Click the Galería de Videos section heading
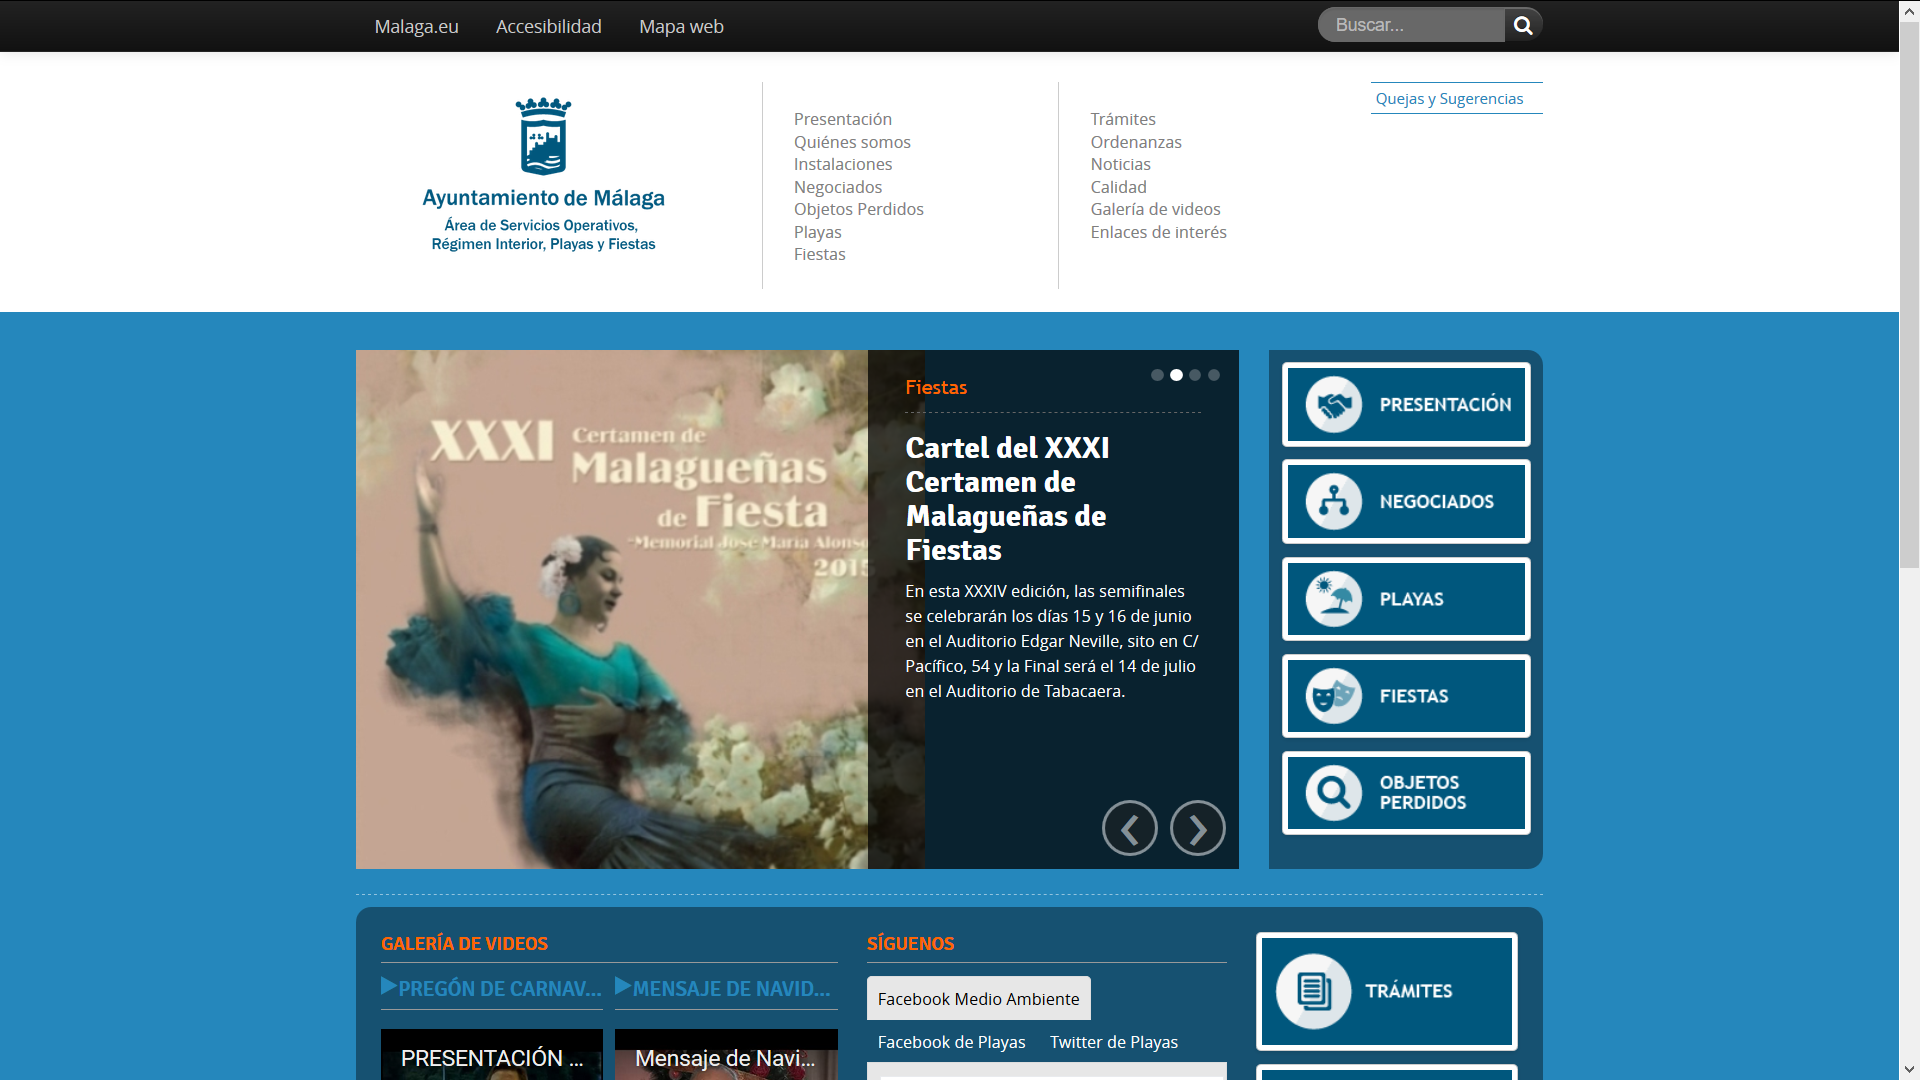This screenshot has width=1920, height=1080. [464, 943]
